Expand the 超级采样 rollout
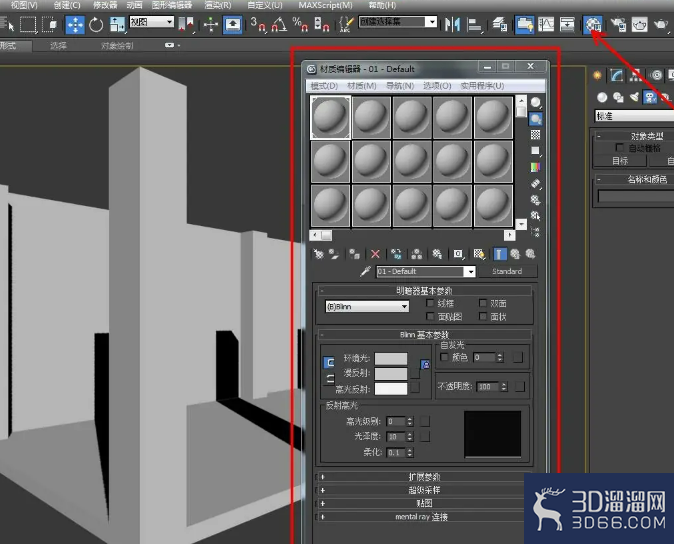 (423, 490)
